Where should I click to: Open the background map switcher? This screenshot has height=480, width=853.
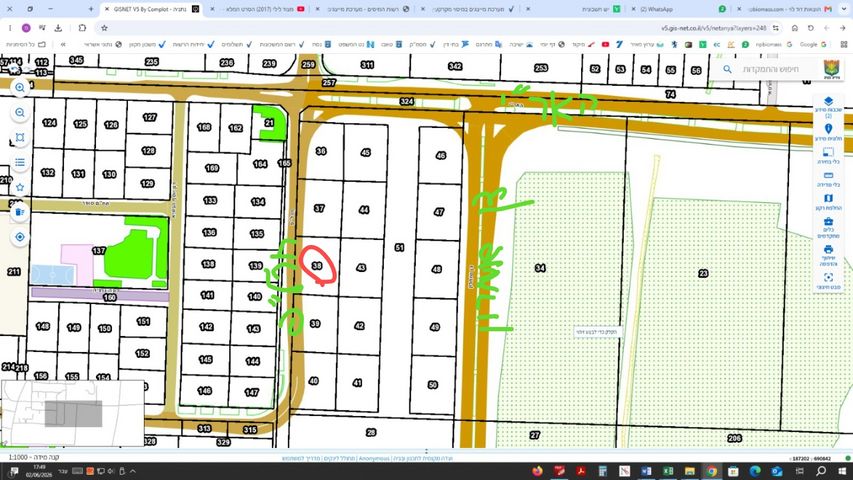click(x=828, y=202)
